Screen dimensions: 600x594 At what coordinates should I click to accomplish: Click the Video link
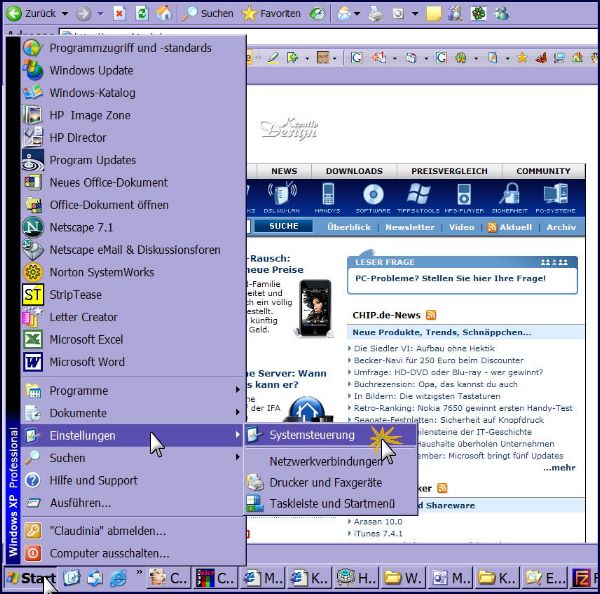pyautogui.click(x=461, y=227)
